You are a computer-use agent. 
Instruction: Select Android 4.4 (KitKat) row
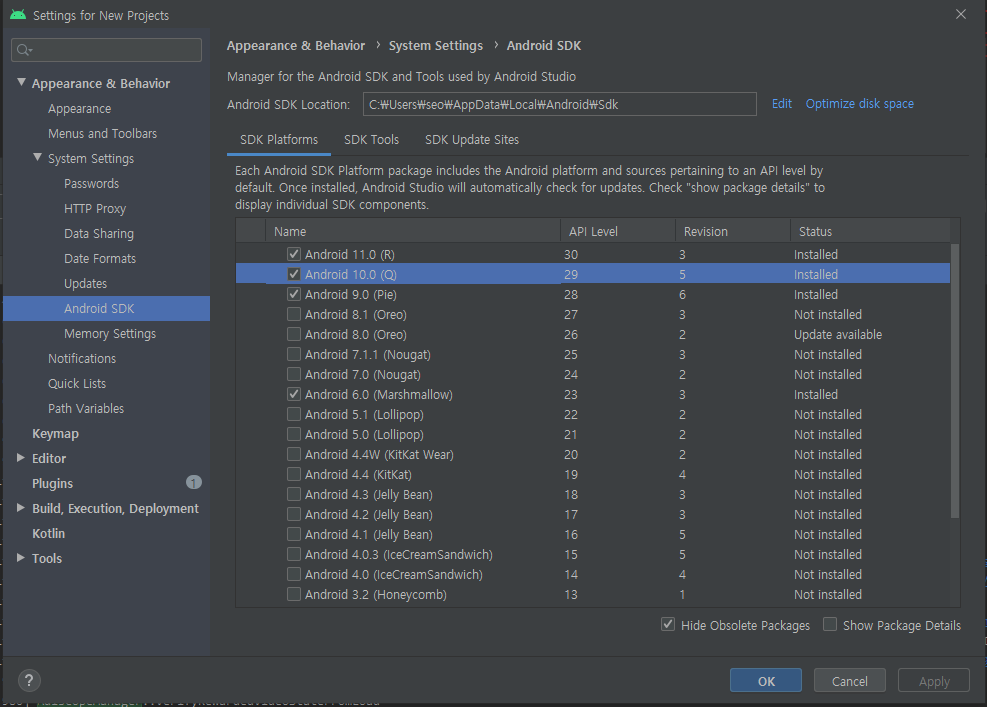click(593, 474)
